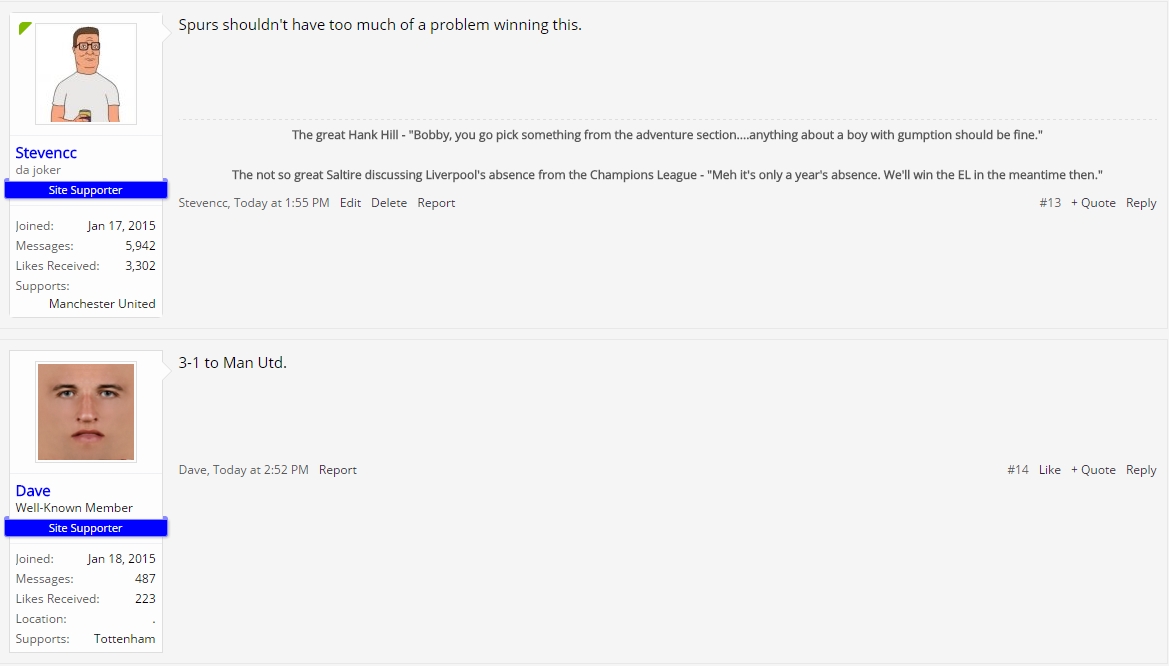
Task: Add post #14 to multi-quote
Action: (x=1093, y=470)
